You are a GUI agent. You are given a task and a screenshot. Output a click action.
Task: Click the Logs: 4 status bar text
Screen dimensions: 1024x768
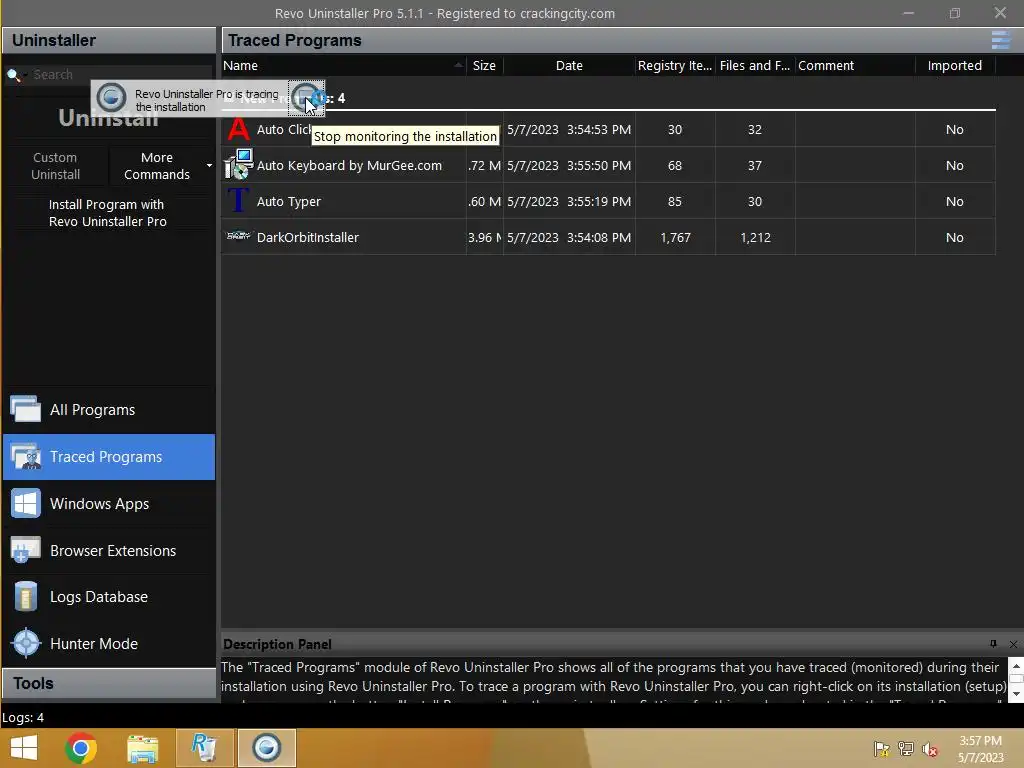click(23, 717)
